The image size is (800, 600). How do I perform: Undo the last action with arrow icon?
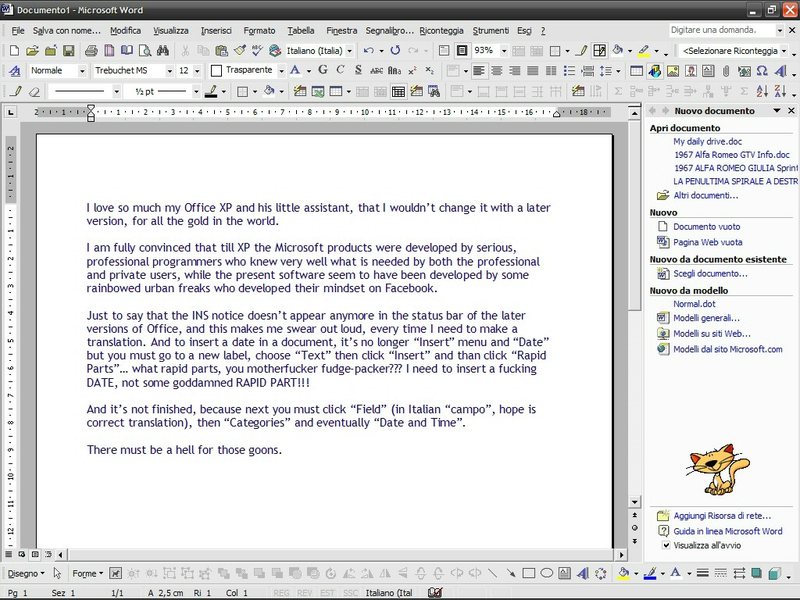click(368, 51)
